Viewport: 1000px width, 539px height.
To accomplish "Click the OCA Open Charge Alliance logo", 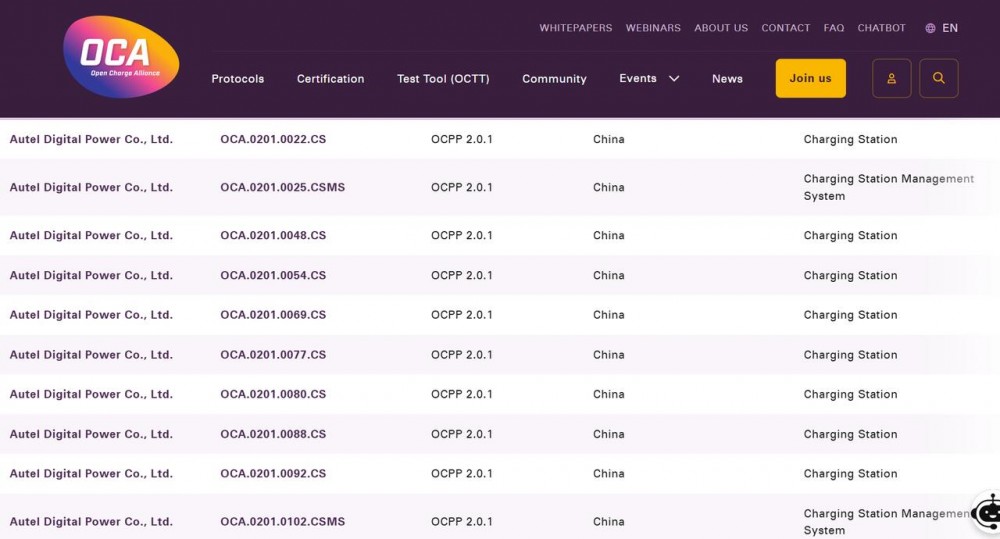I will [x=121, y=57].
